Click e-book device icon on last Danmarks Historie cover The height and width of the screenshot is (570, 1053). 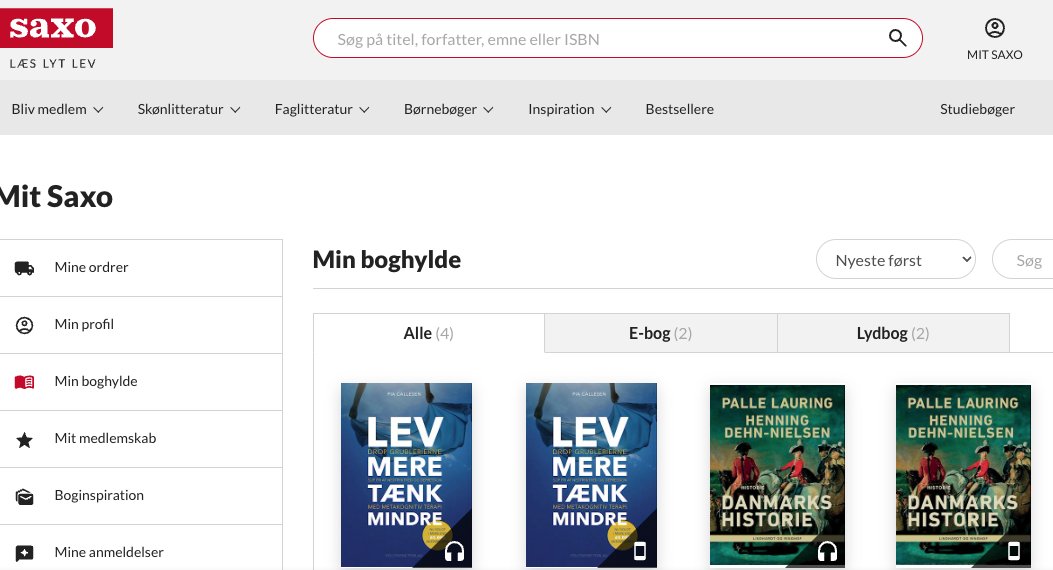point(1014,551)
